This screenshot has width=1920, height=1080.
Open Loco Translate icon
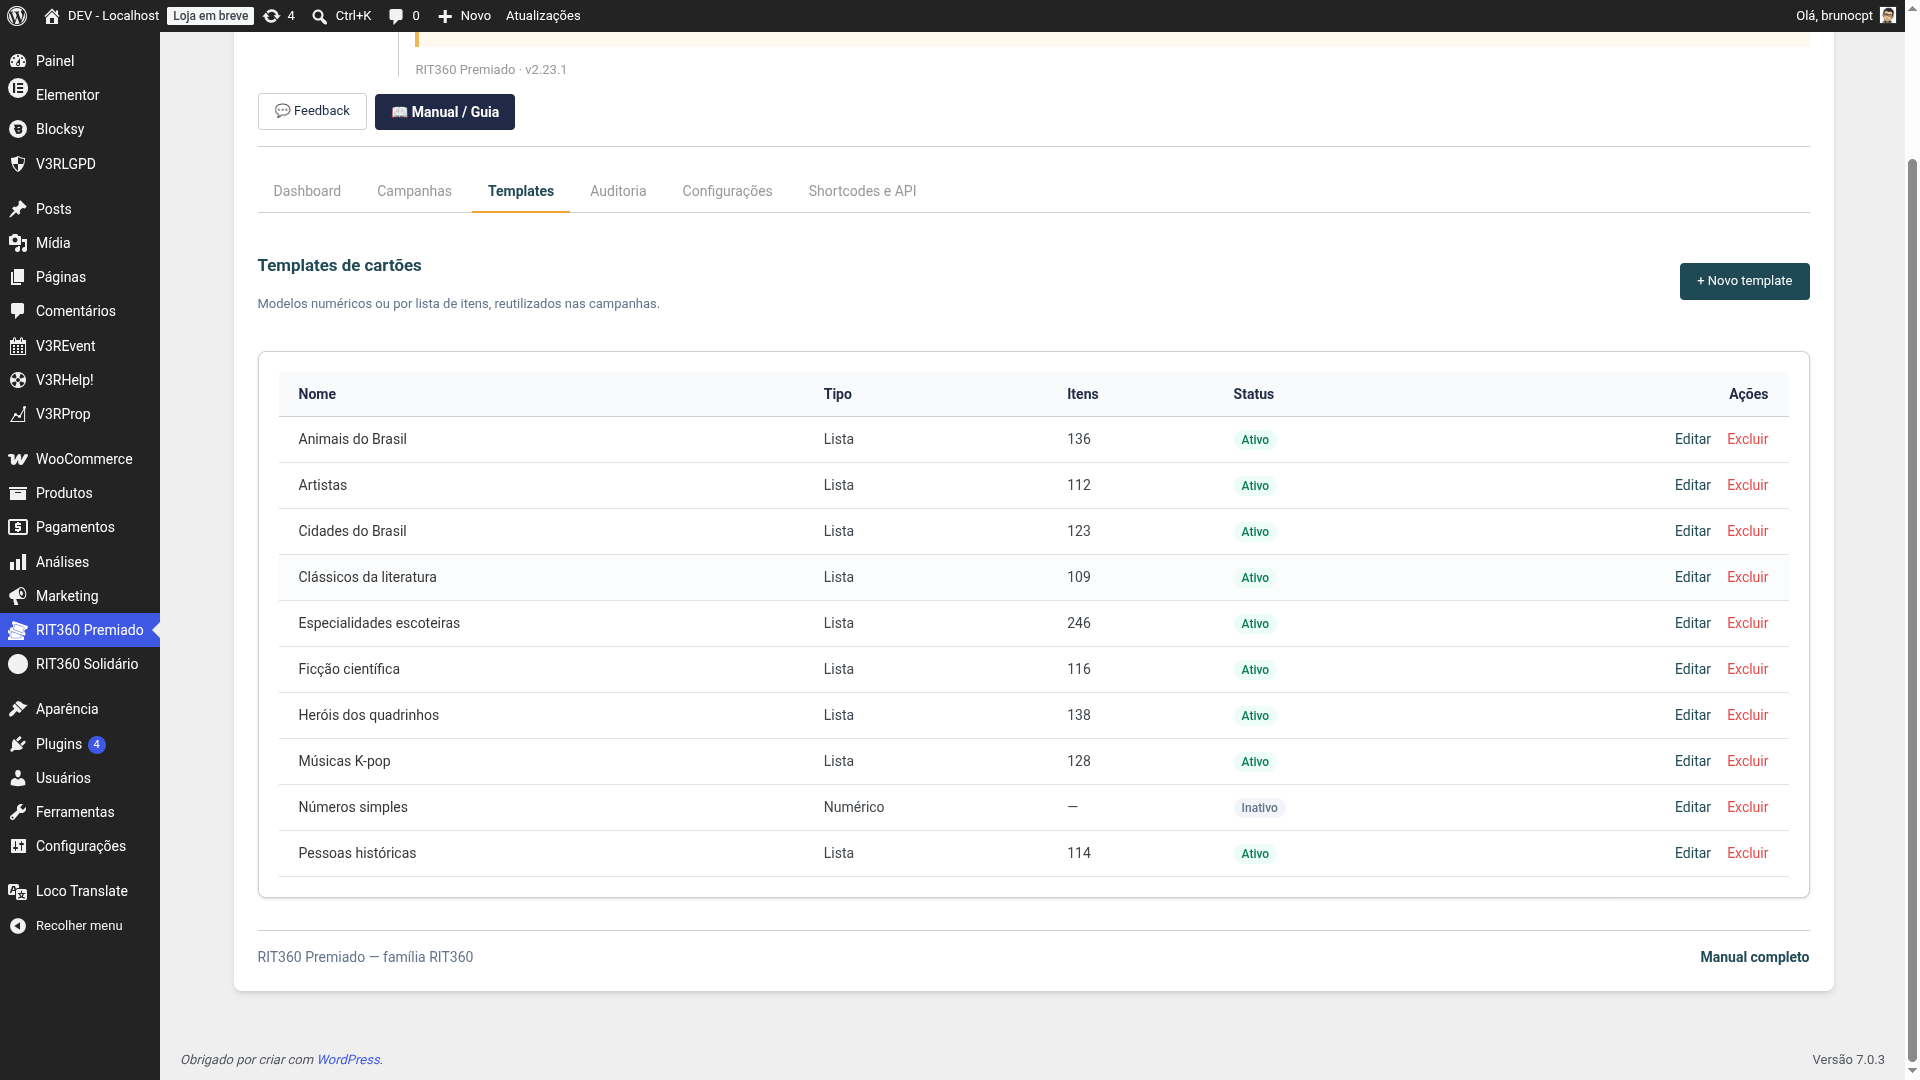coord(18,891)
